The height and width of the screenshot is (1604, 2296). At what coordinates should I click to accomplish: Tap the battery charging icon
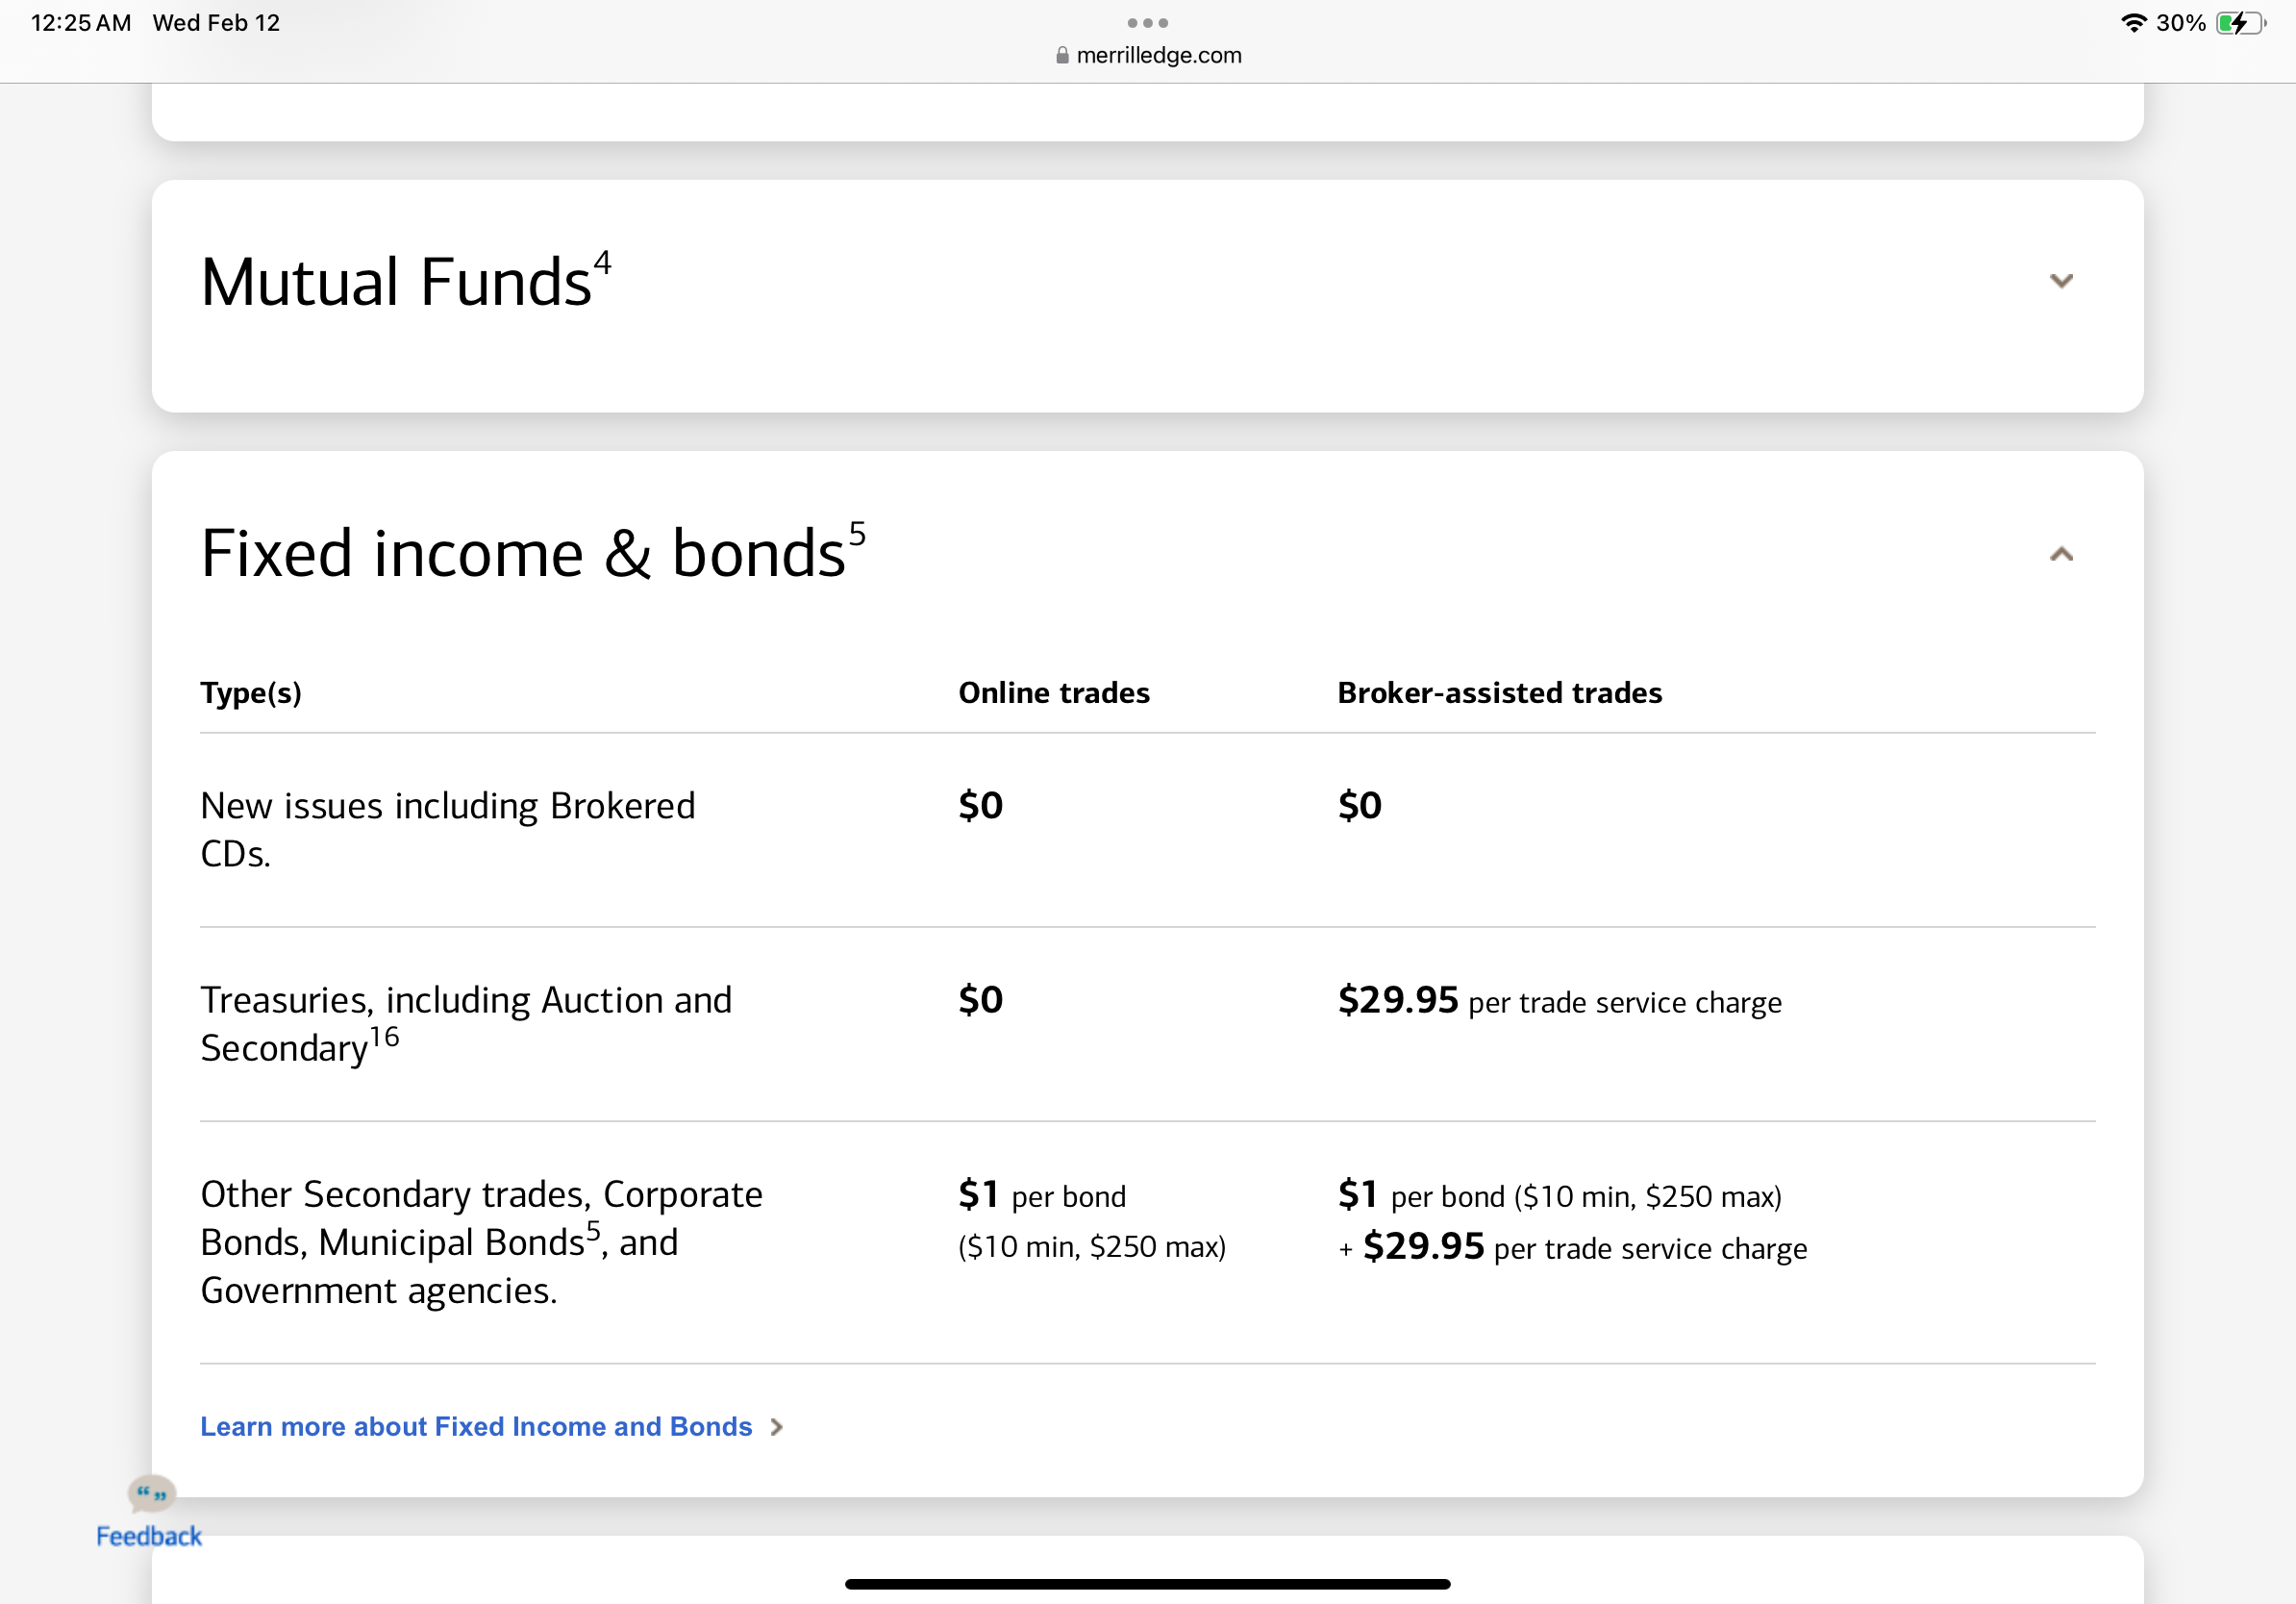pyautogui.click(x=2239, y=22)
